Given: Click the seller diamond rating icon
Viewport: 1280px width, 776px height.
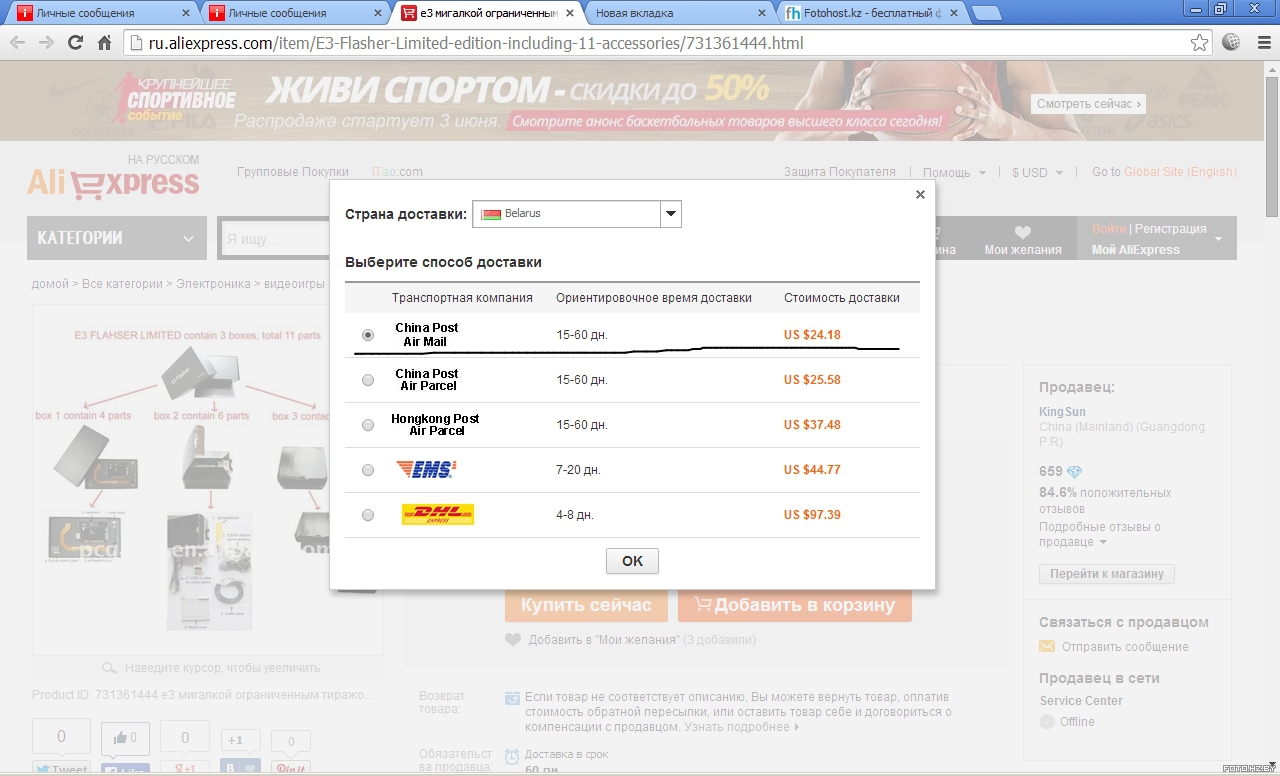Looking at the screenshot, I should tap(1075, 472).
